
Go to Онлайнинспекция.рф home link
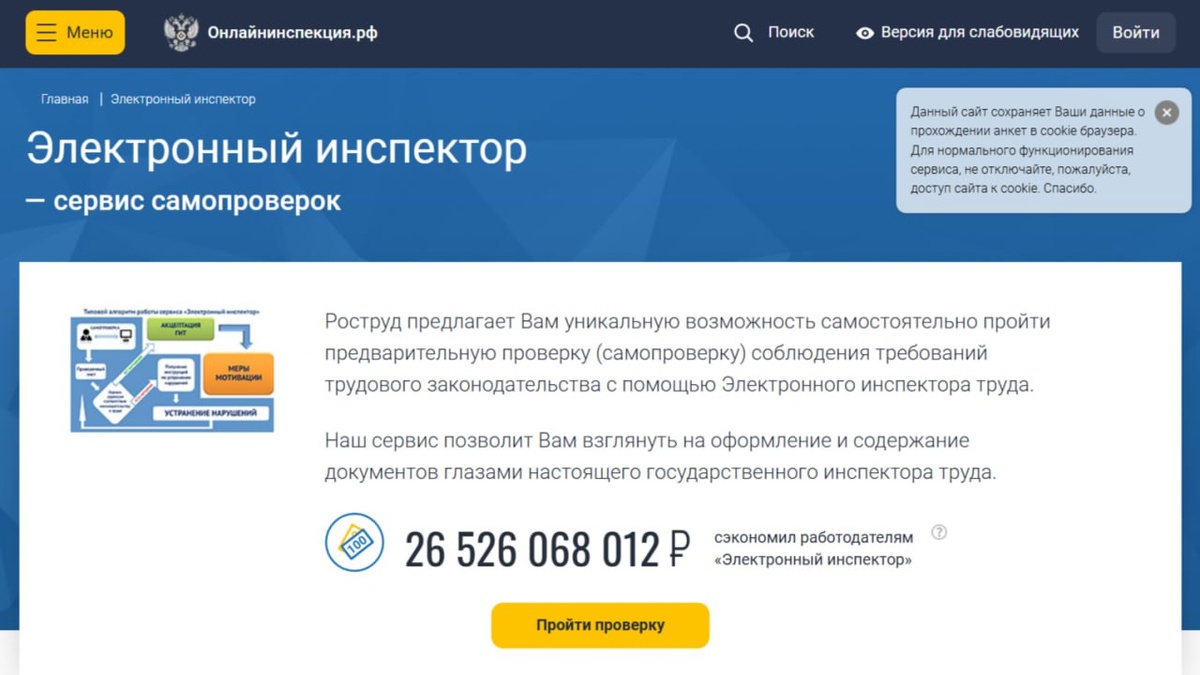click(x=292, y=32)
